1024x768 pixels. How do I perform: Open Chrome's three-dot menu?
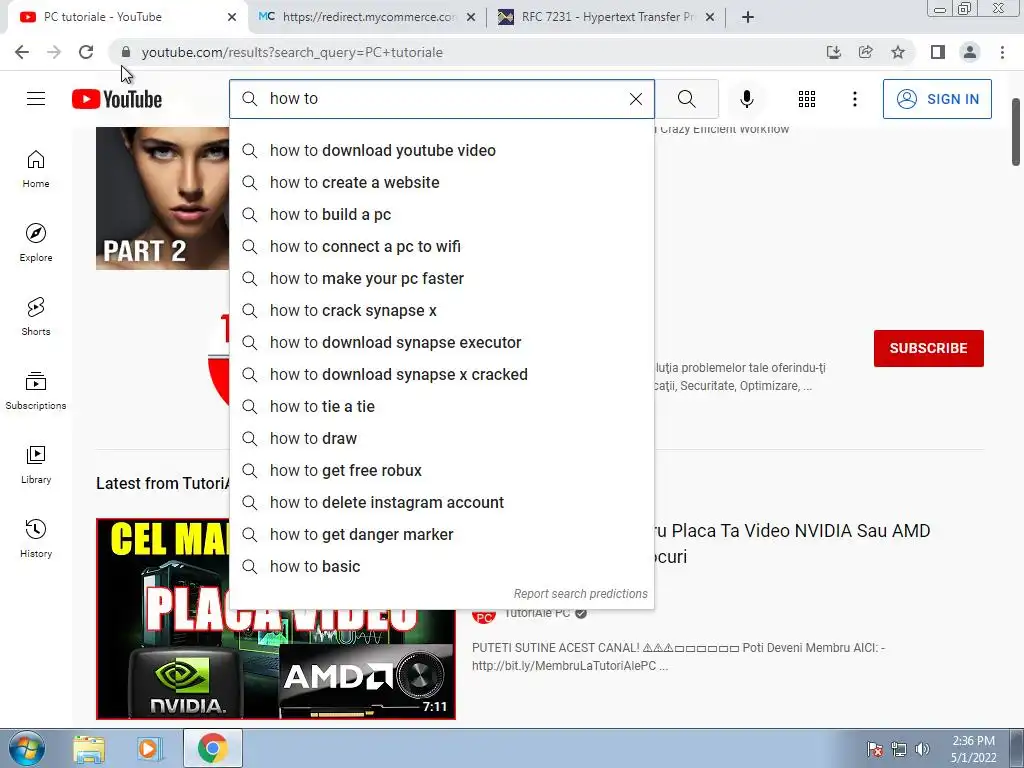tap(1002, 52)
